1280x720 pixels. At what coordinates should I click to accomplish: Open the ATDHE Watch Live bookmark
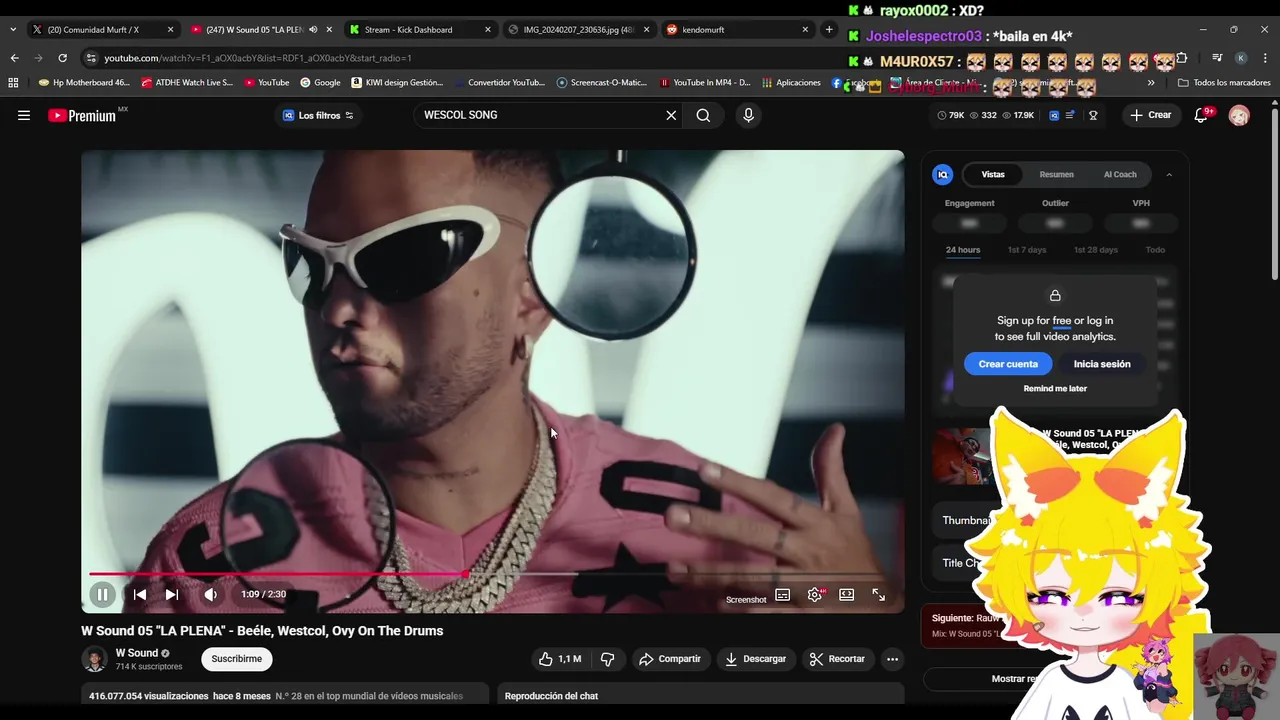pyautogui.click(x=187, y=83)
